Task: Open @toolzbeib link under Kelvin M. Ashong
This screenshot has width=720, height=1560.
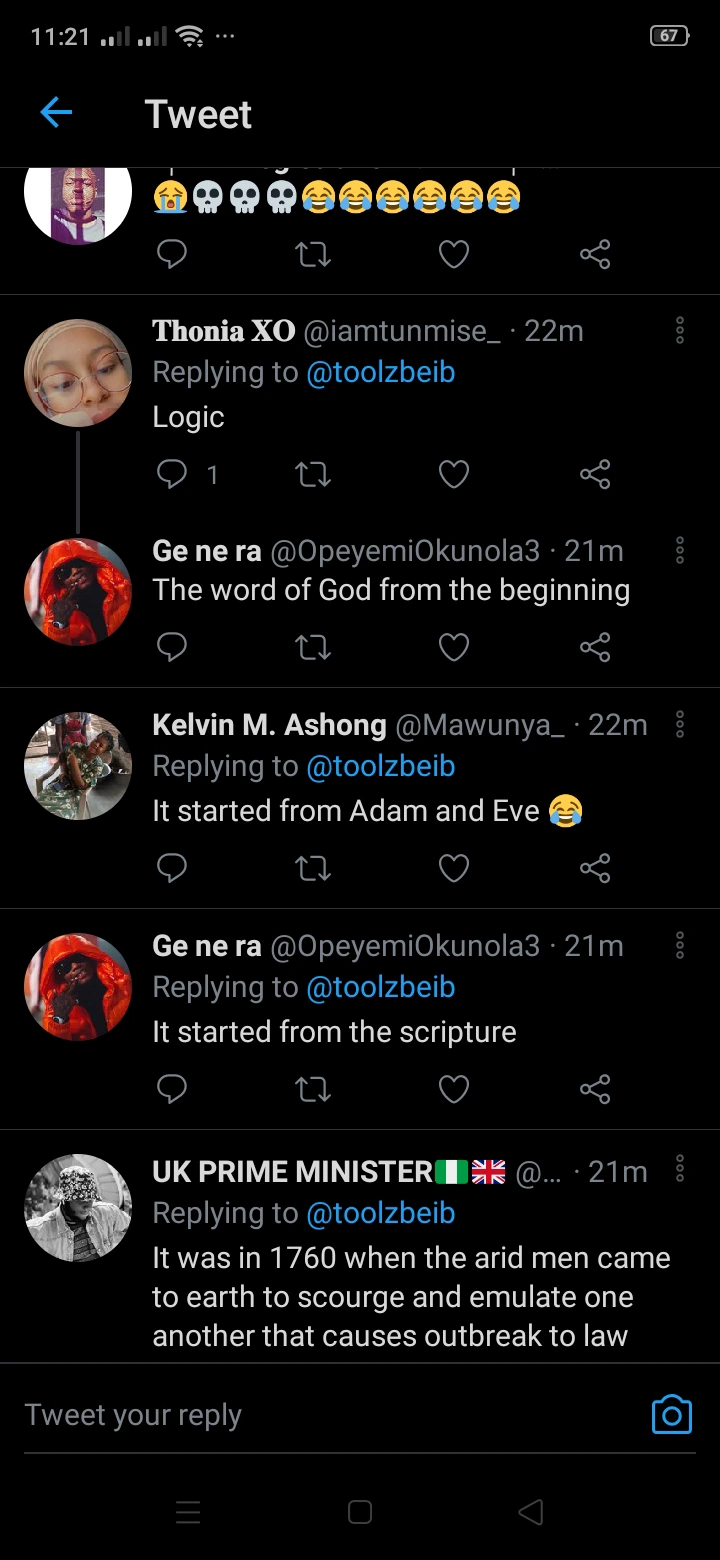Action: pos(380,767)
